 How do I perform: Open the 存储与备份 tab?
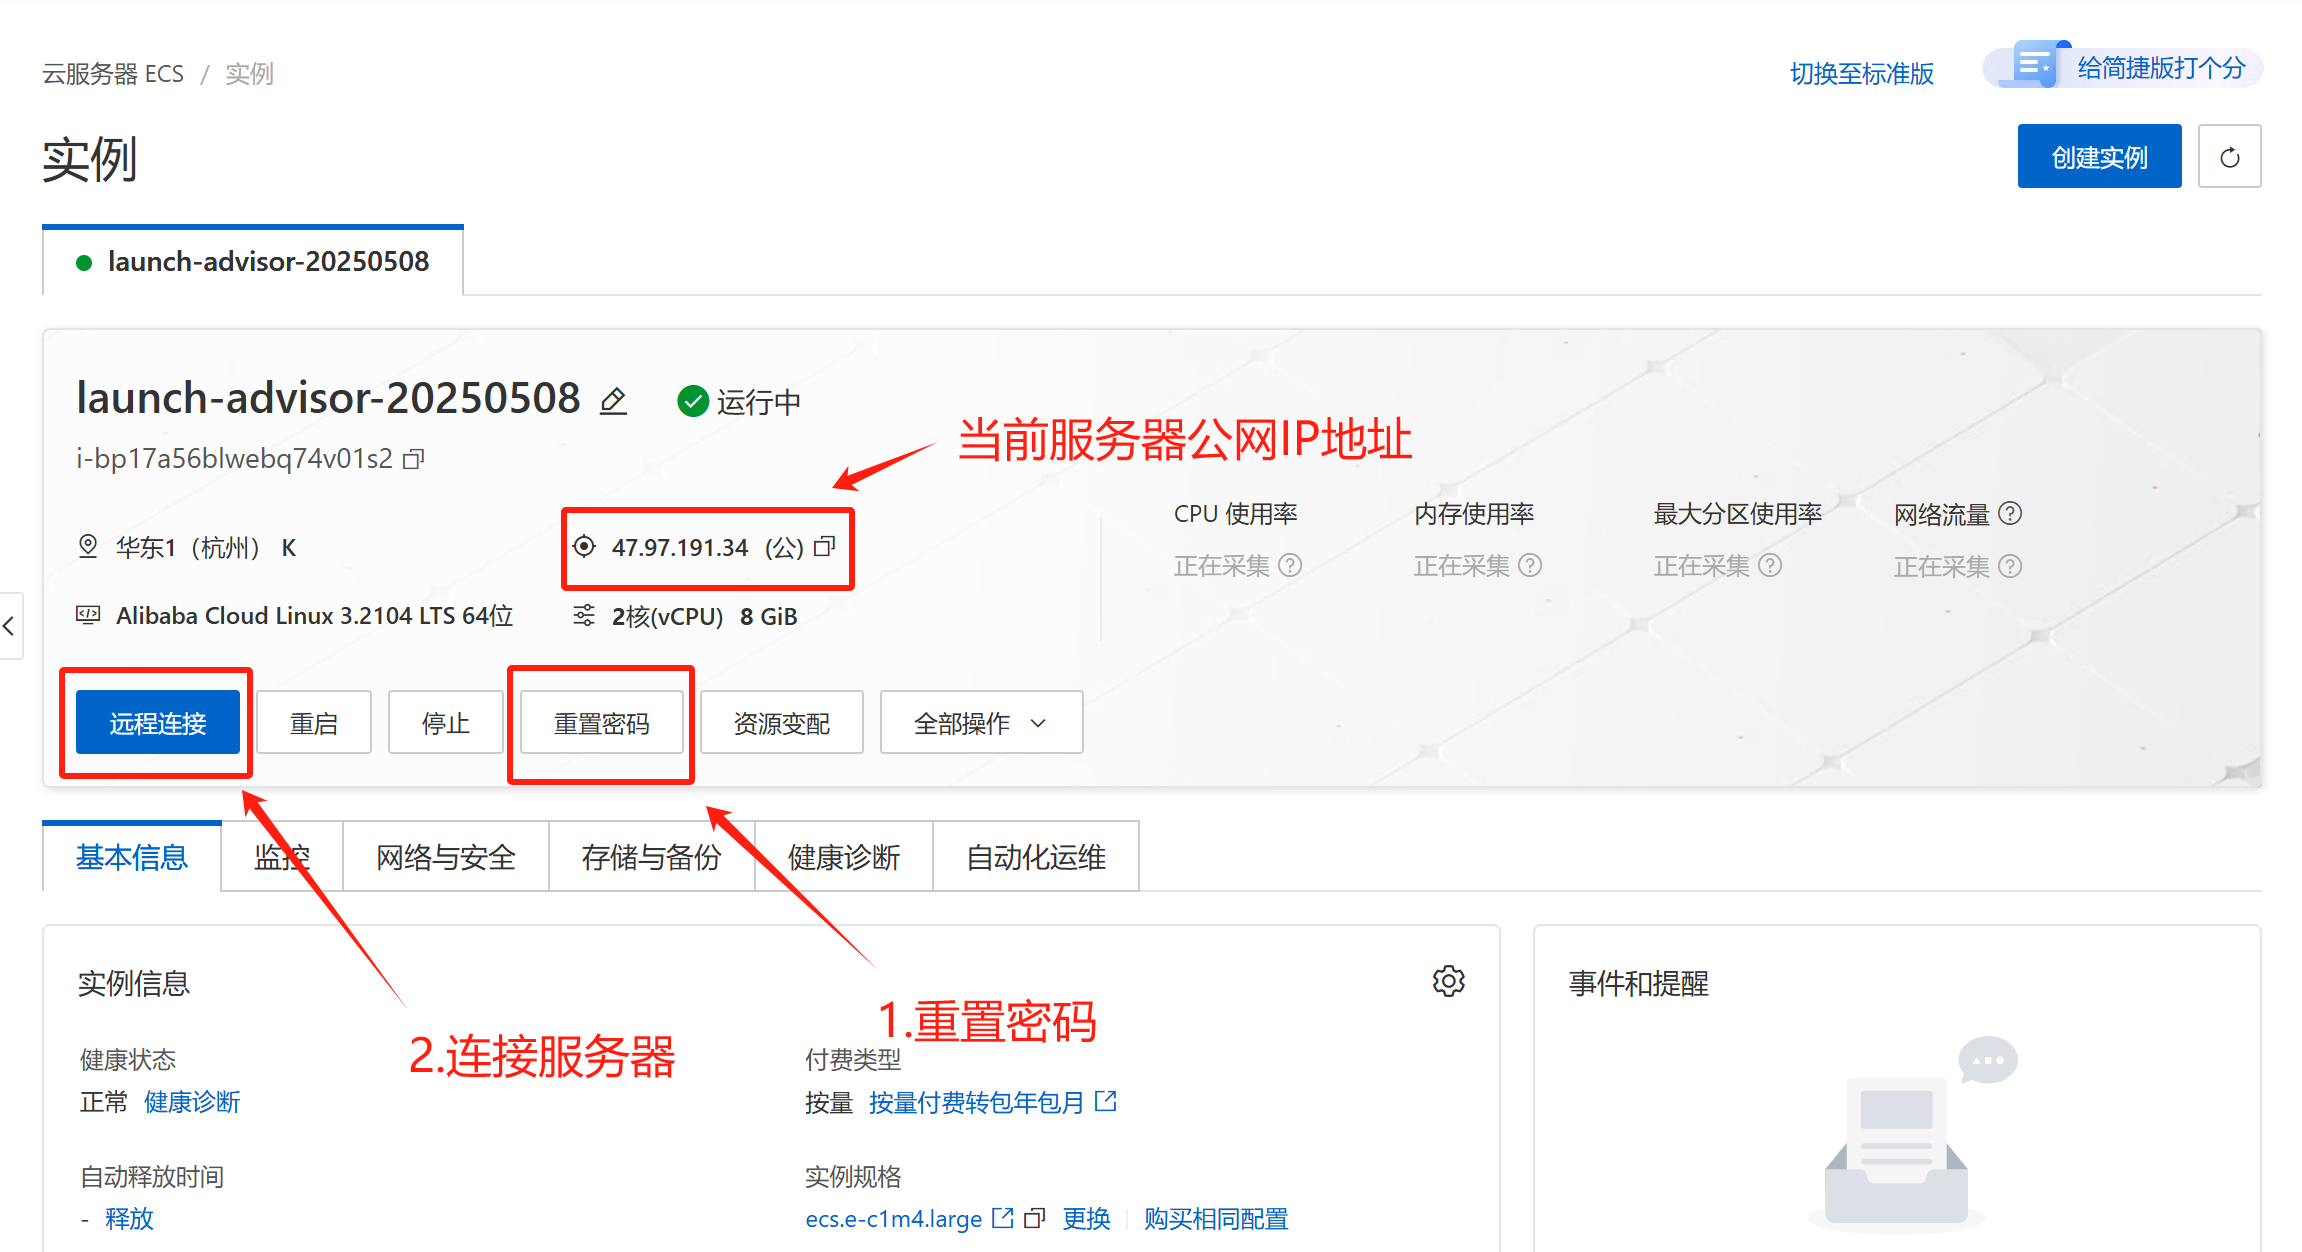pyautogui.click(x=651, y=857)
